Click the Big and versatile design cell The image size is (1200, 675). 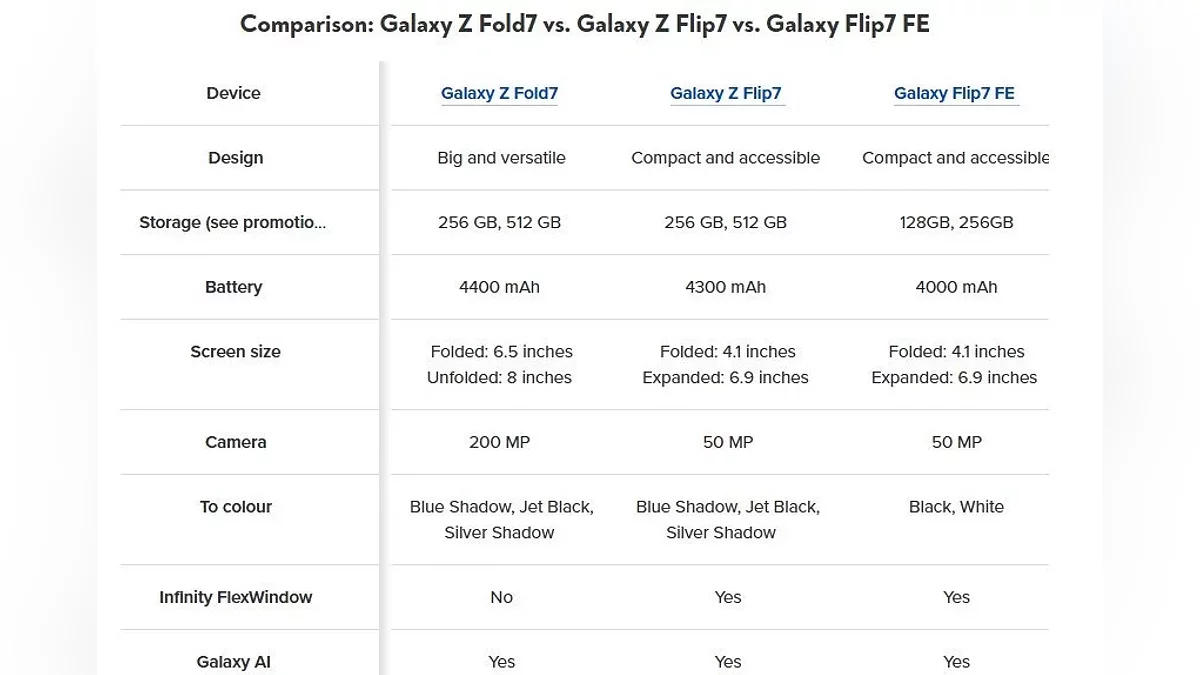coord(501,158)
